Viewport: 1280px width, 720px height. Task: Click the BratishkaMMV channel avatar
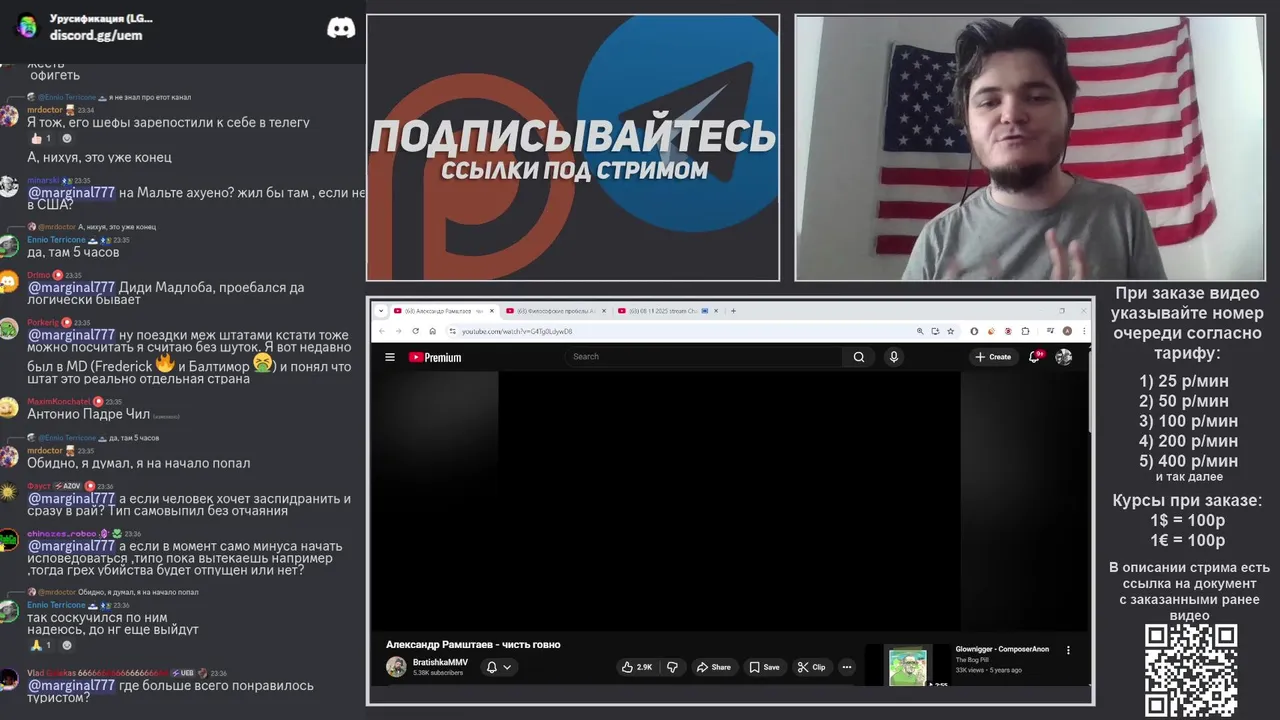(x=396, y=667)
